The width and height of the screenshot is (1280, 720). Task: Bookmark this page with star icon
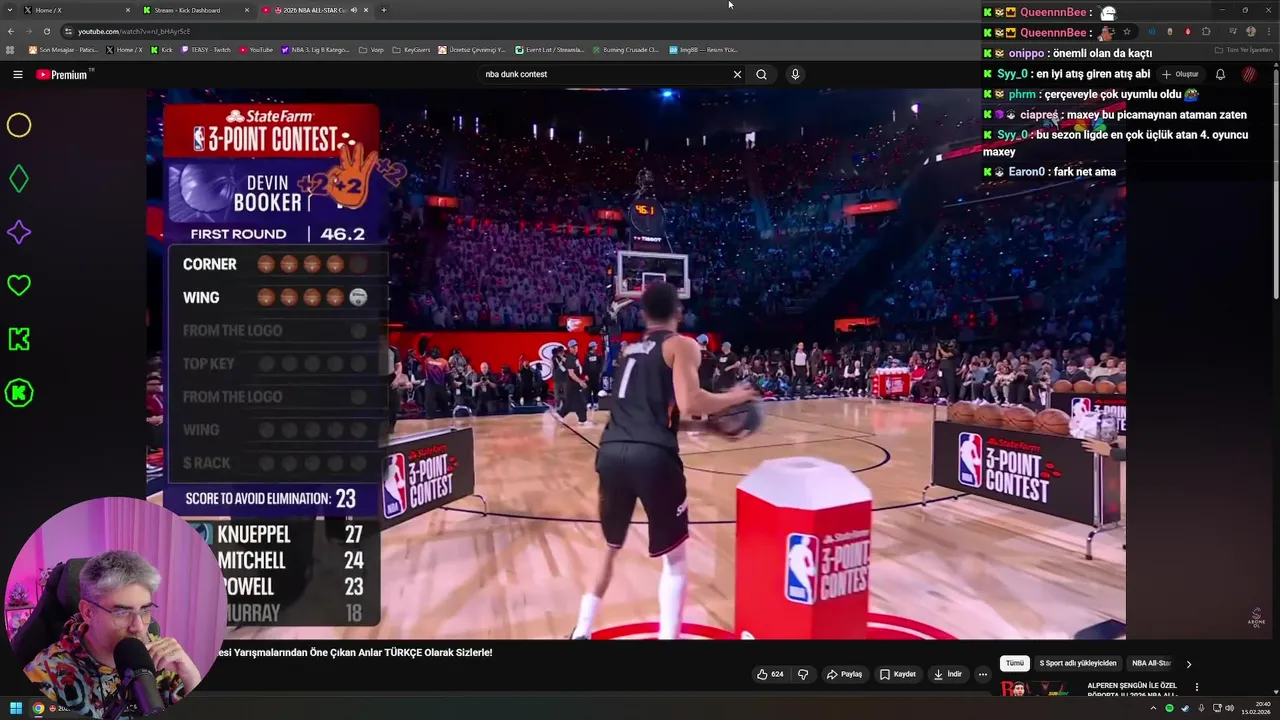pos(1126,31)
